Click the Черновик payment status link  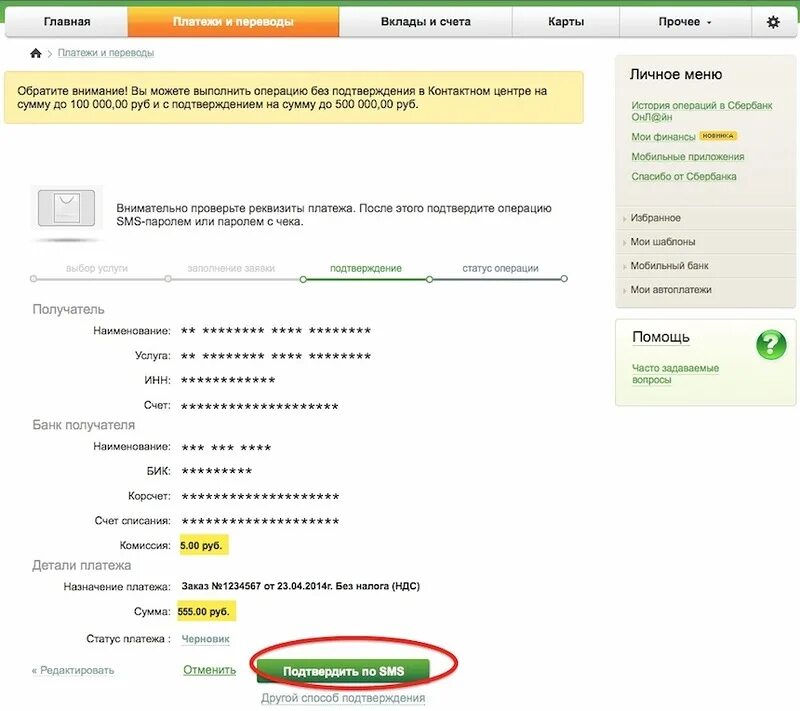coord(206,639)
